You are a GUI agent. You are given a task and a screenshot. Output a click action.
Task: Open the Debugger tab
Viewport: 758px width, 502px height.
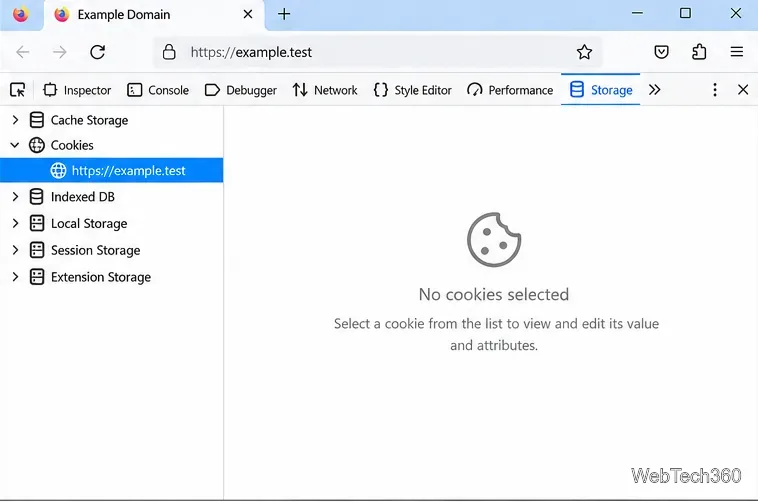pos(241,90)
